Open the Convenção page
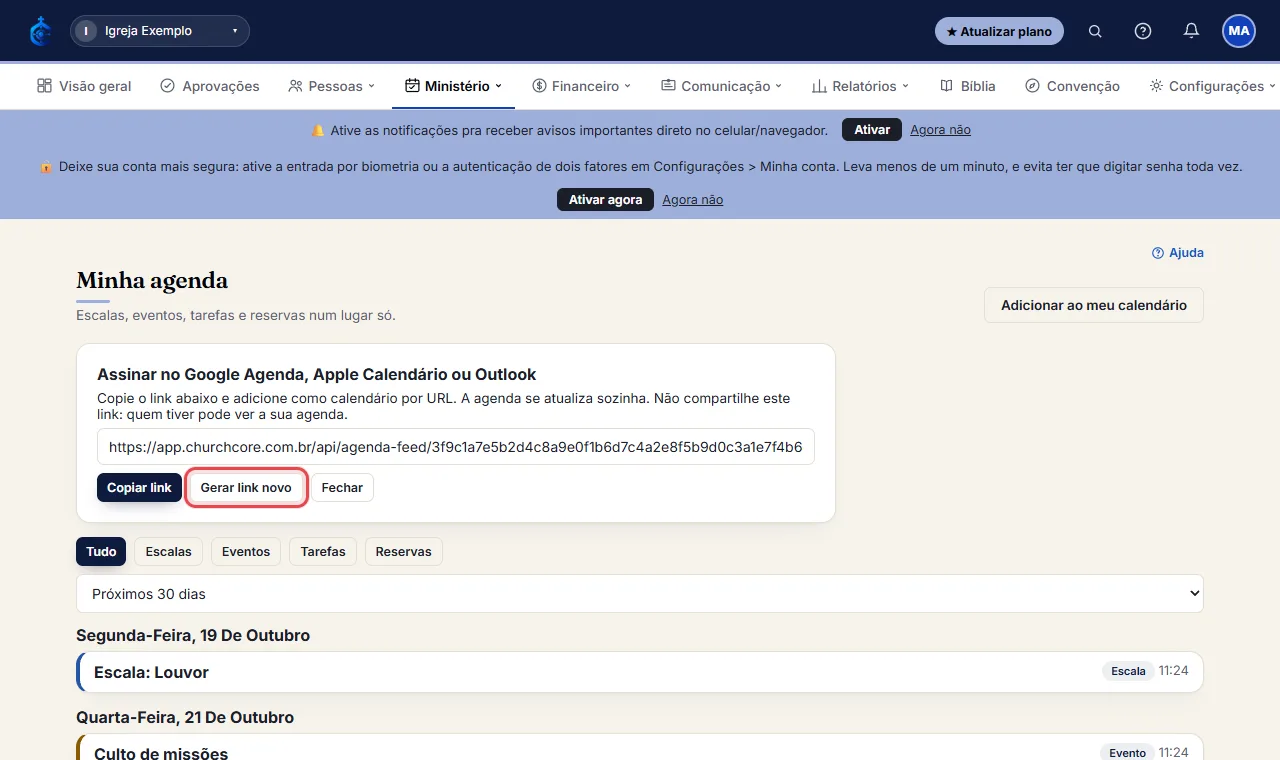 (1073, 86)
